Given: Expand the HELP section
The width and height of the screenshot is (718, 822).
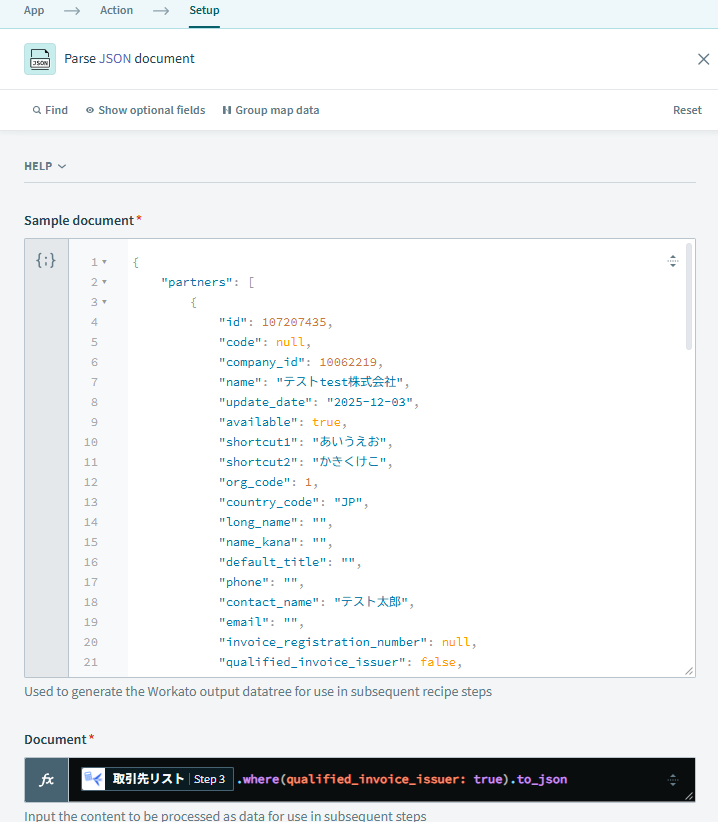Looking at the screenshot, I should point(45,166).
